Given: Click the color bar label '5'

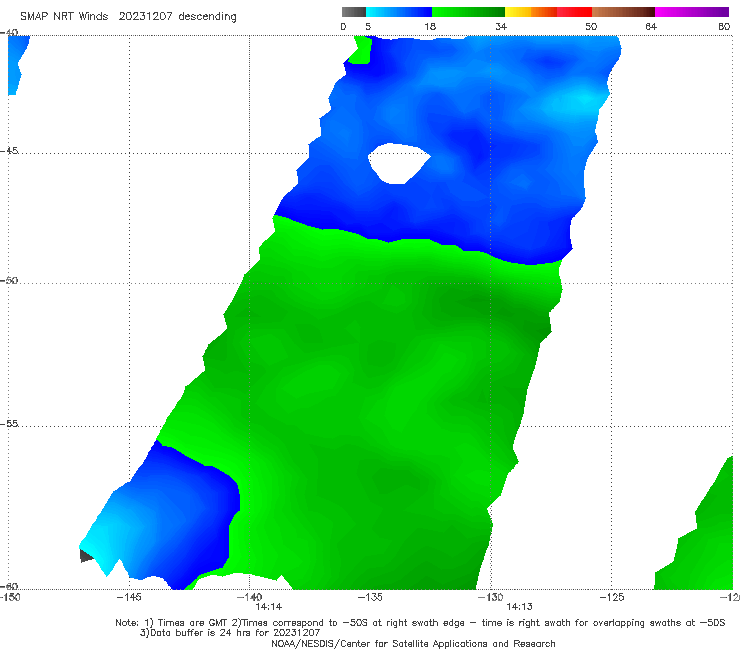Looking at the screenshot, I should click(368, 27).
